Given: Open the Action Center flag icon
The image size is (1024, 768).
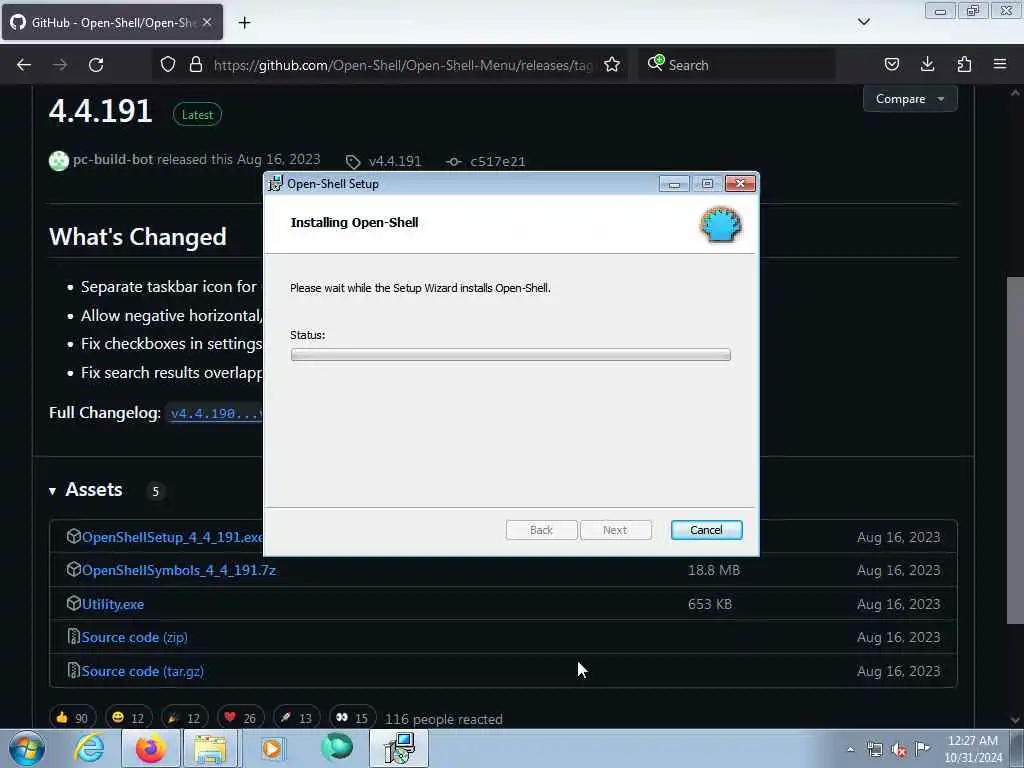Looking at the screenshot, I should (x=922, y=748).
